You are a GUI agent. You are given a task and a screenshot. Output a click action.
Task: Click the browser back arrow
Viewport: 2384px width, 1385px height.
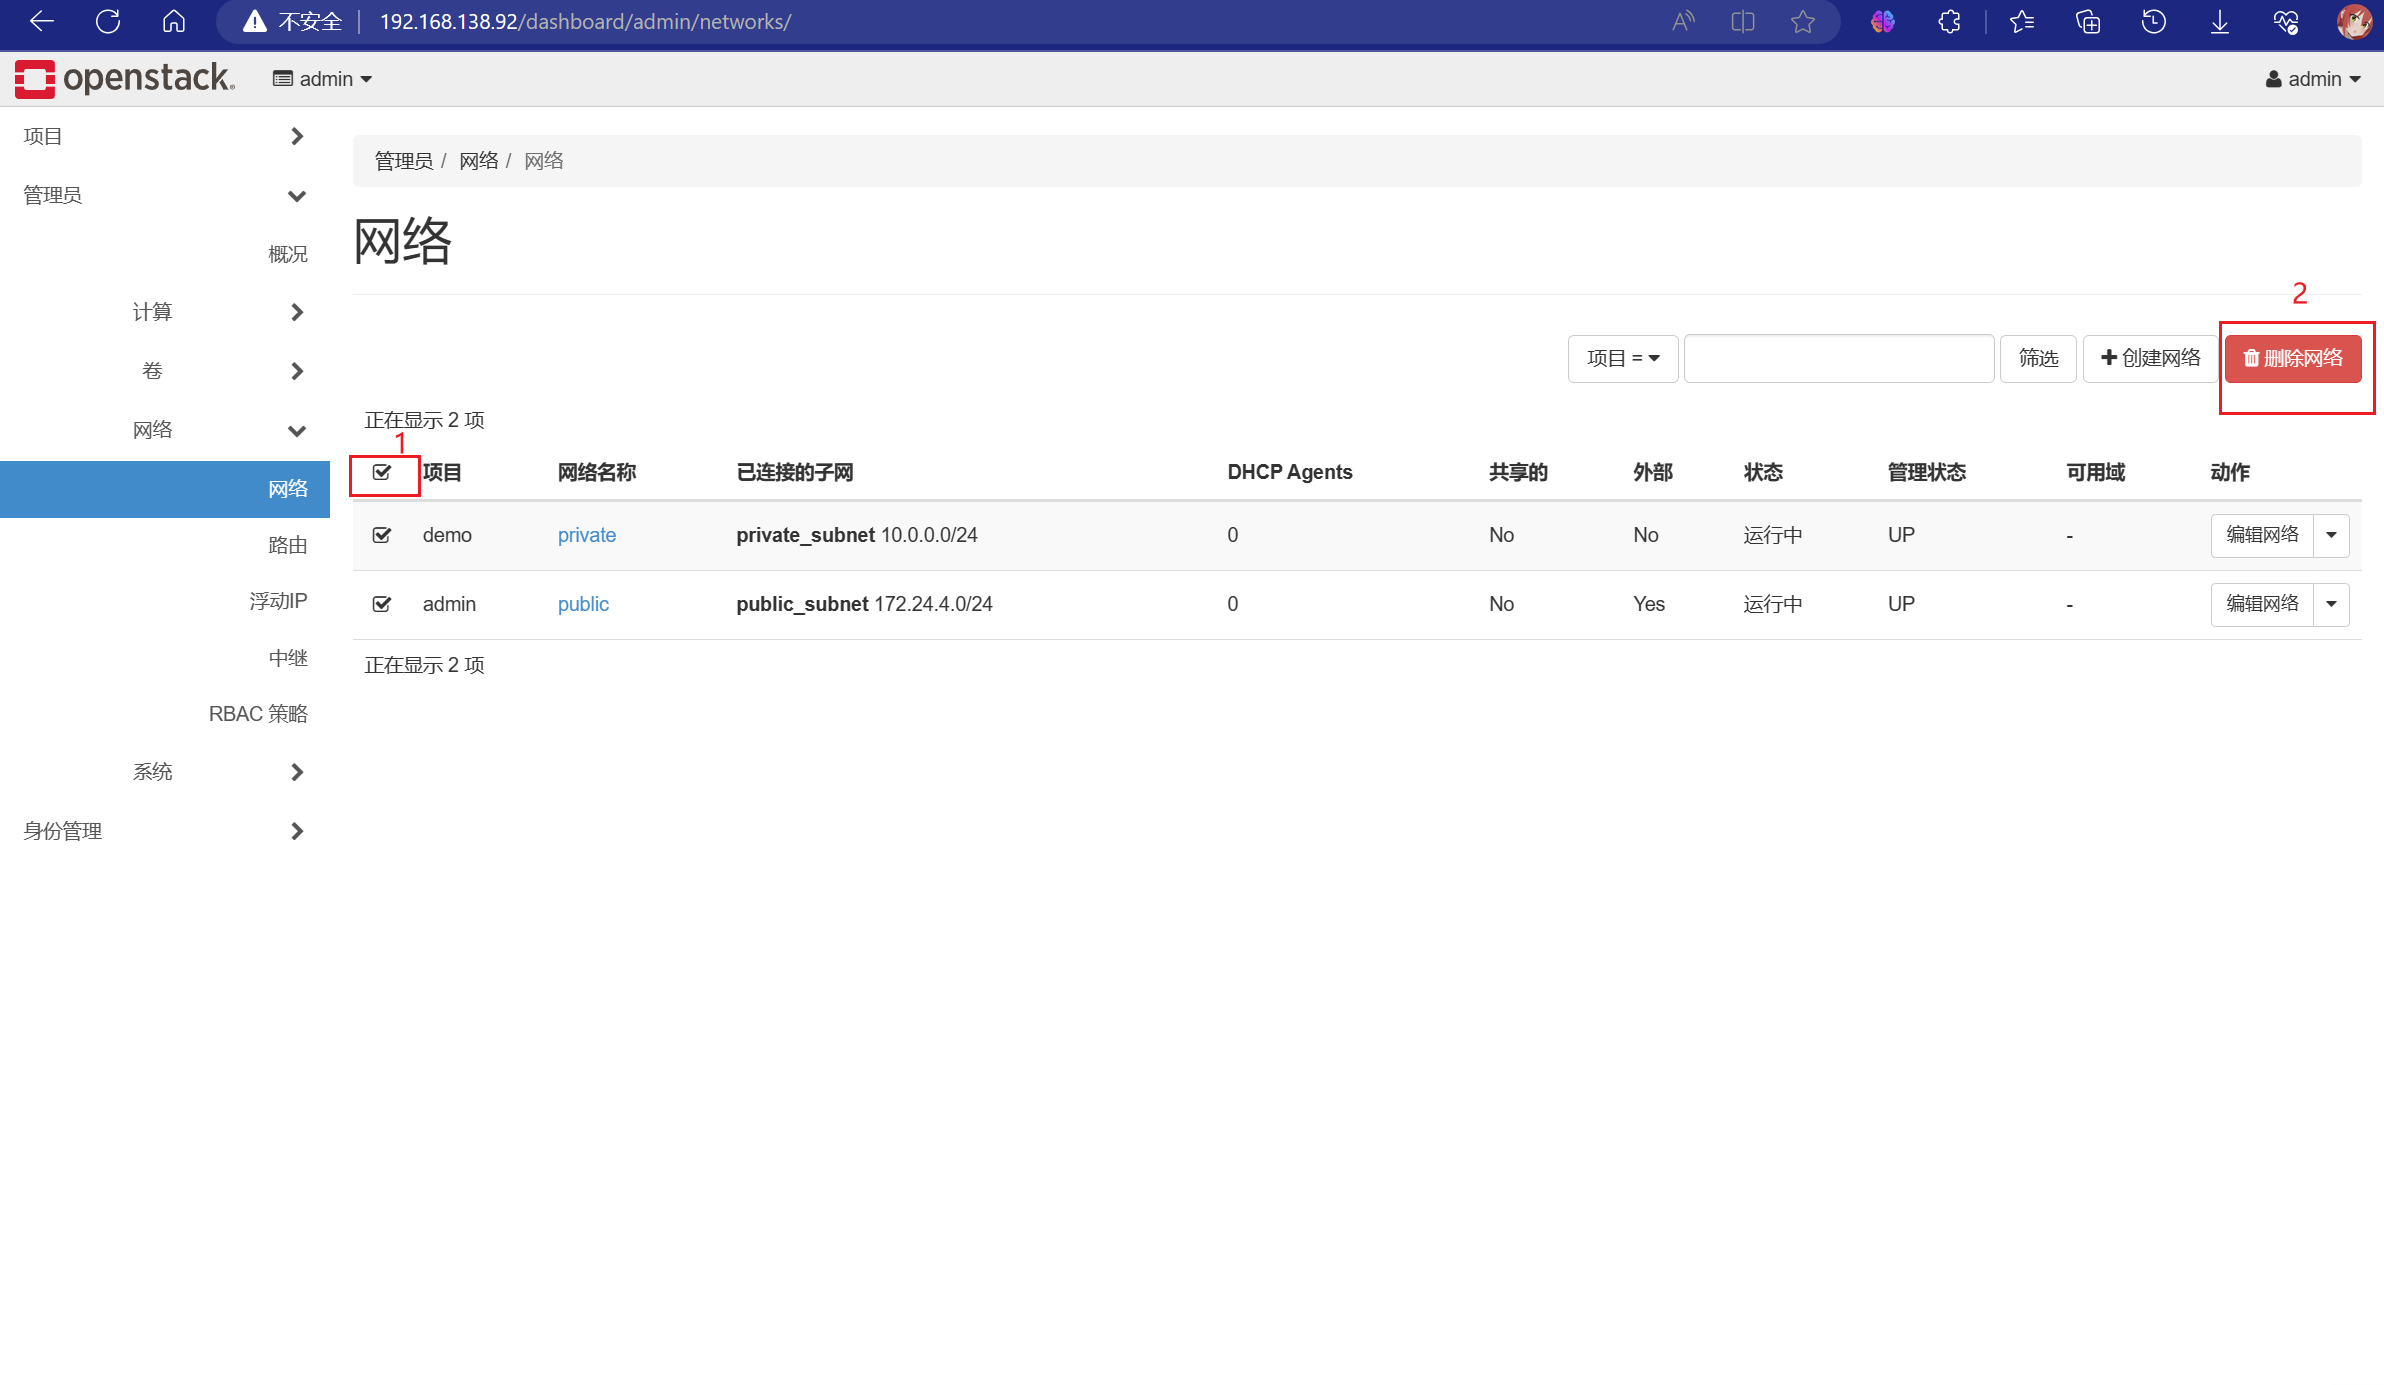click(x=42, y=21)
